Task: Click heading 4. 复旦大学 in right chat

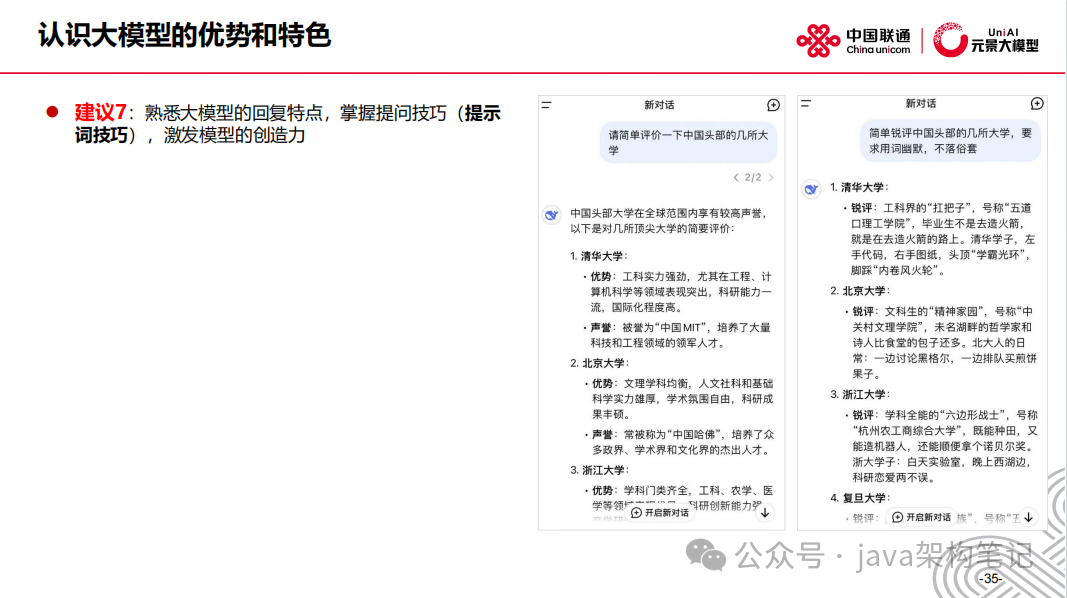Action: [859, 498]
